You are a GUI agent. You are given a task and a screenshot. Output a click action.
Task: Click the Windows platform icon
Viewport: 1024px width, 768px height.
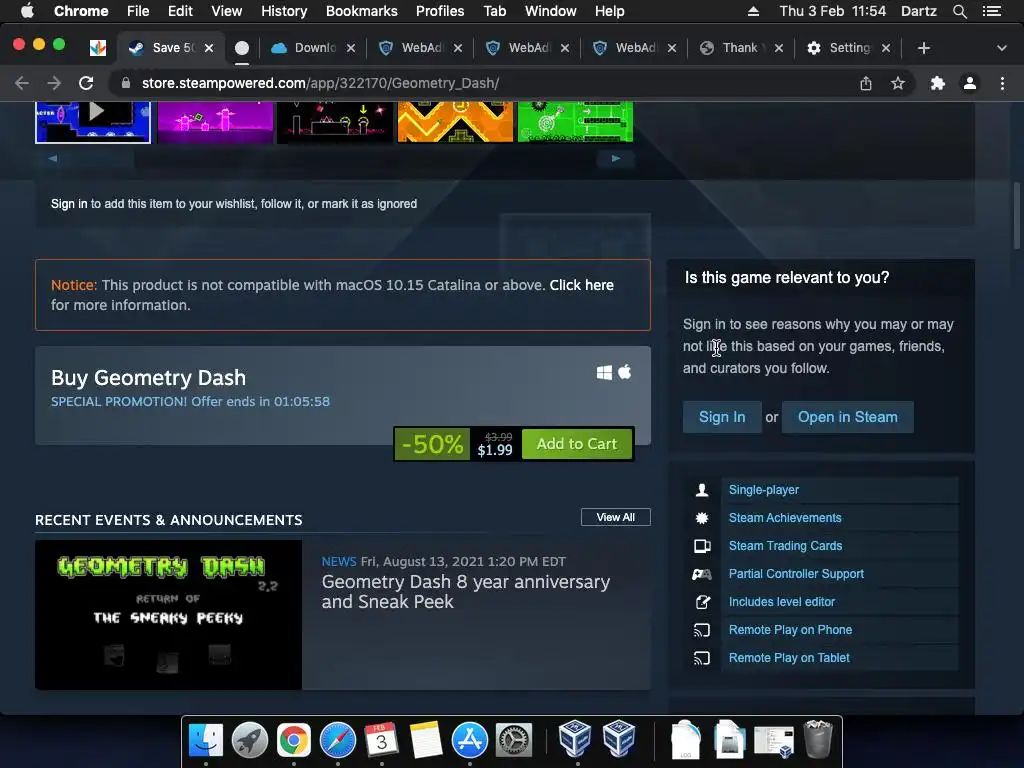click(604, 372)
